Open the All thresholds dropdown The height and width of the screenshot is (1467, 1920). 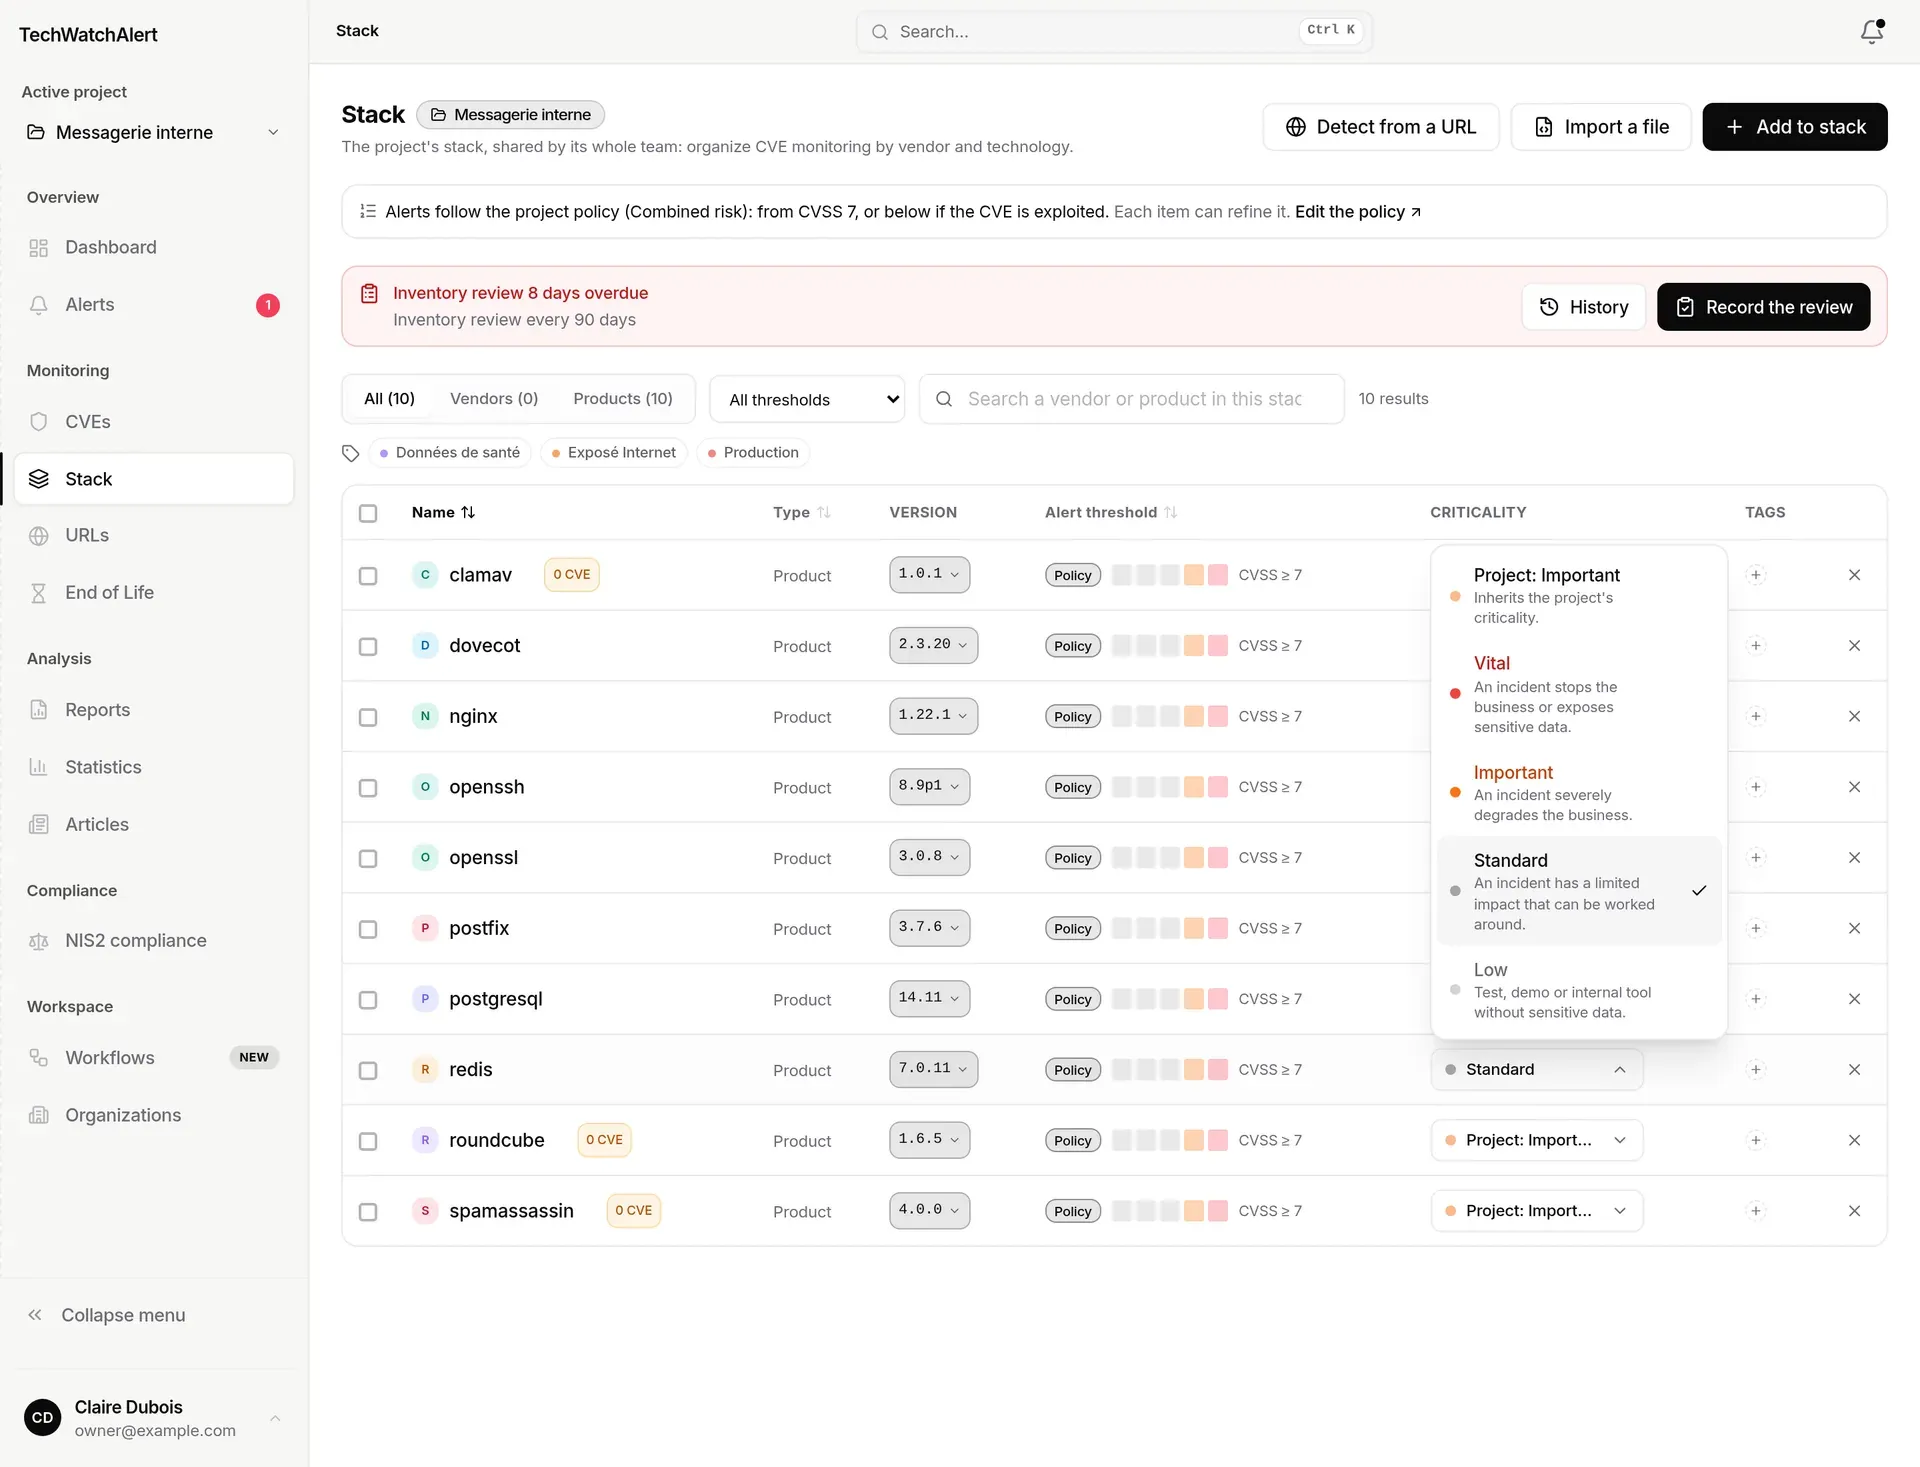tap(807, 400)
